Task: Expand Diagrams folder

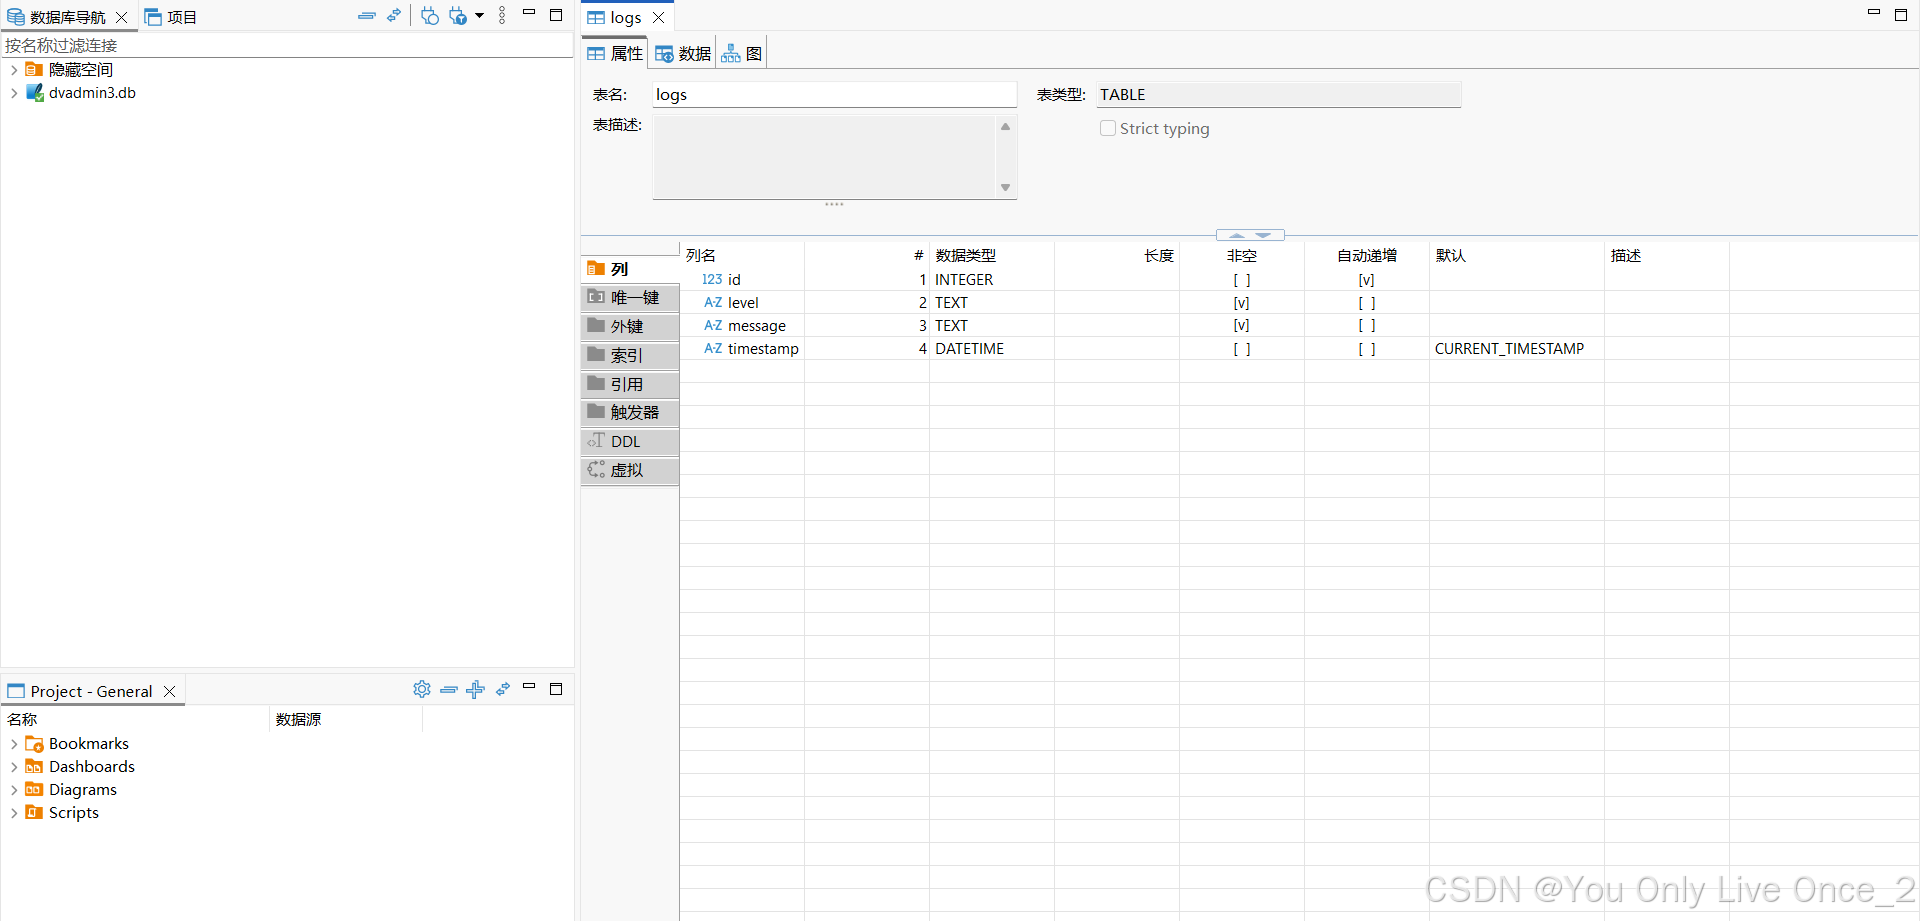Action: [14, 790]
